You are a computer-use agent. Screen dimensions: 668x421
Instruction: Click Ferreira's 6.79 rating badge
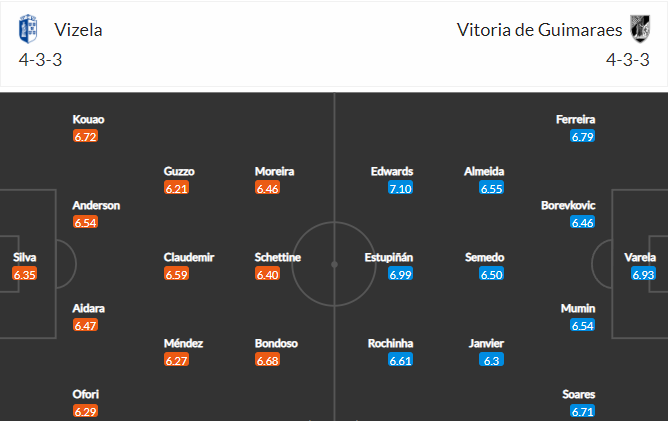click(582, 136)
